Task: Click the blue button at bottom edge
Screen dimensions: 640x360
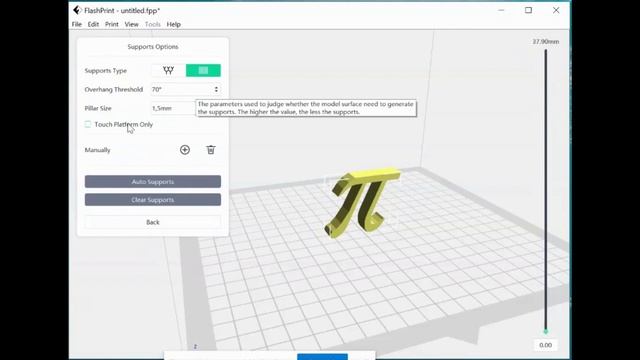Action: click(322, 357)
